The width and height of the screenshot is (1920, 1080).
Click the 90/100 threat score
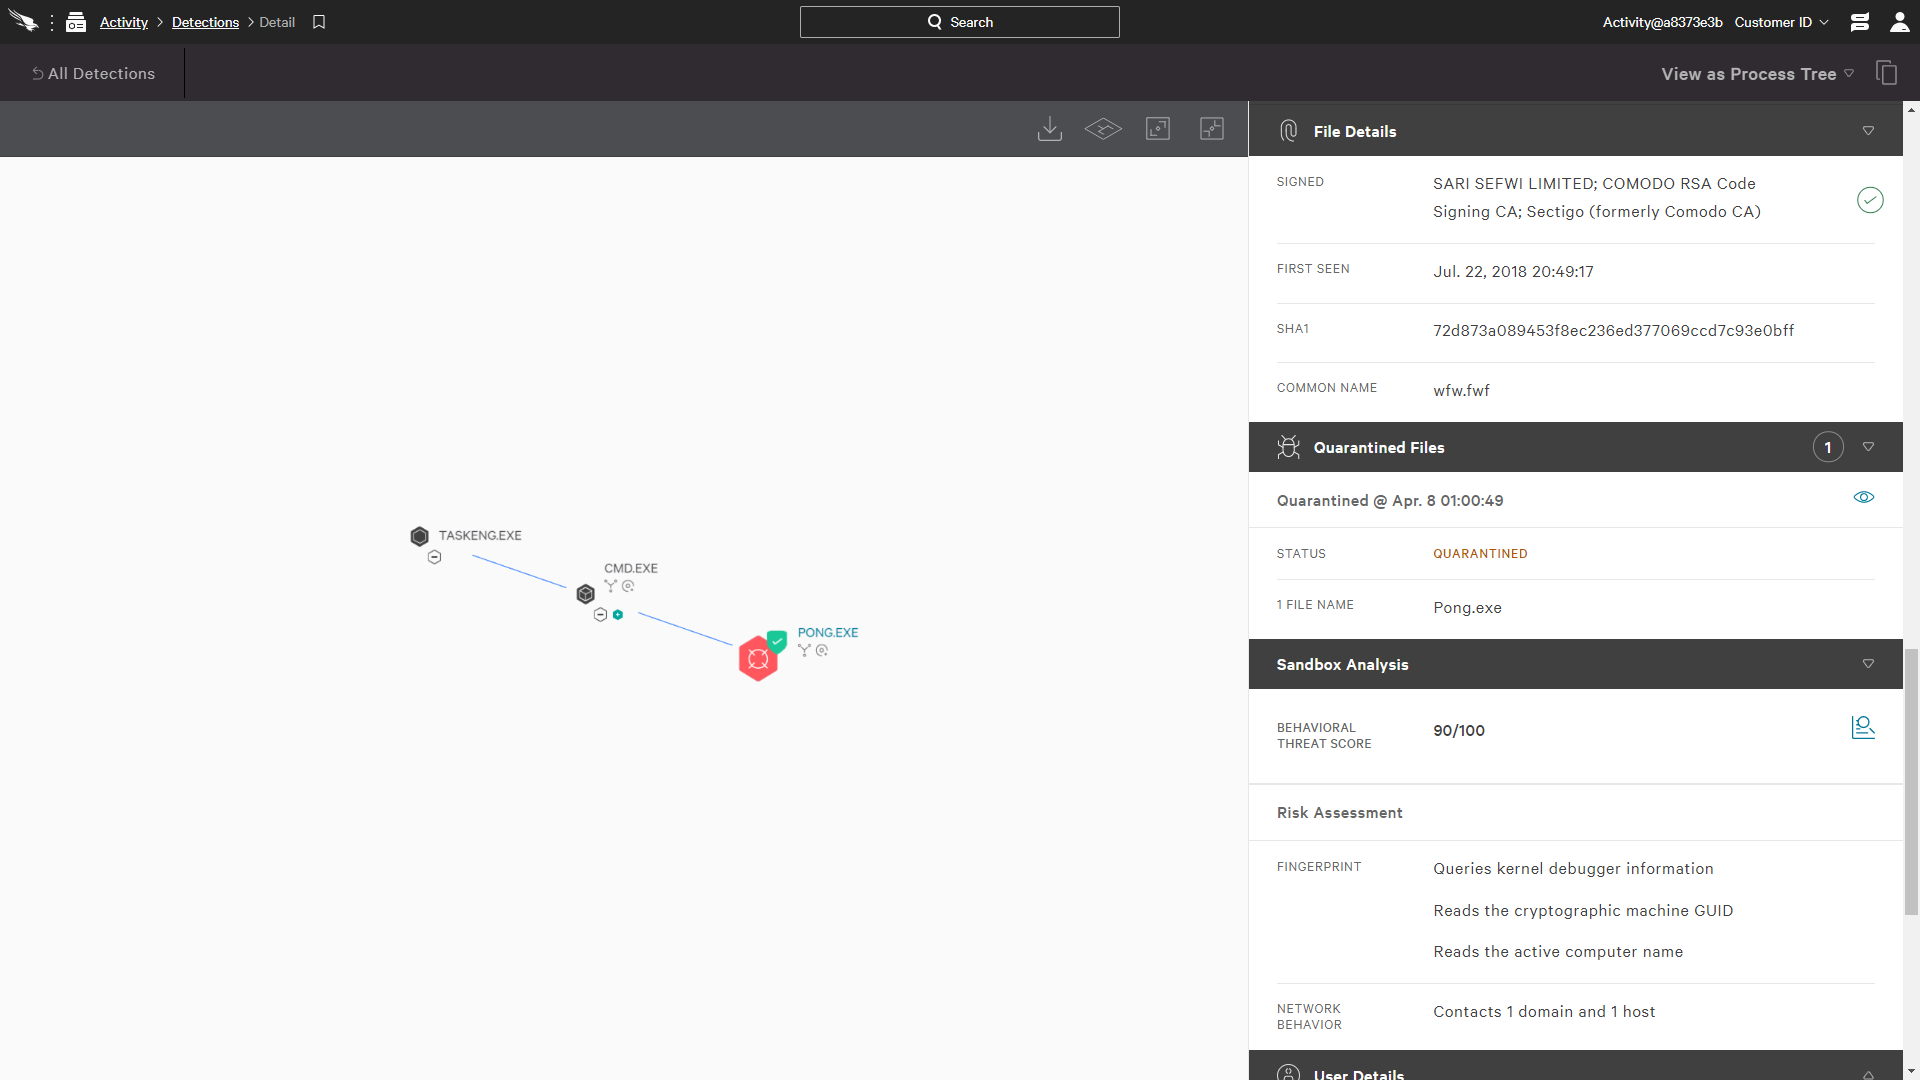(1459, 731)
